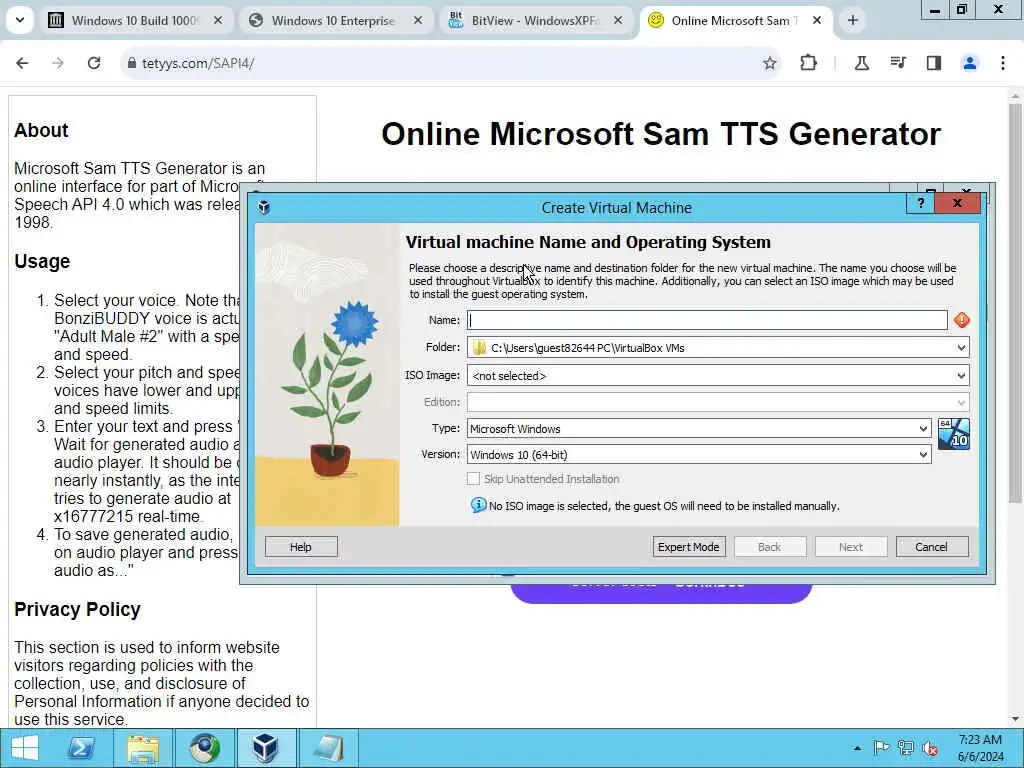
Task: Reload the tetyys.com page
Action: [94, 63]
